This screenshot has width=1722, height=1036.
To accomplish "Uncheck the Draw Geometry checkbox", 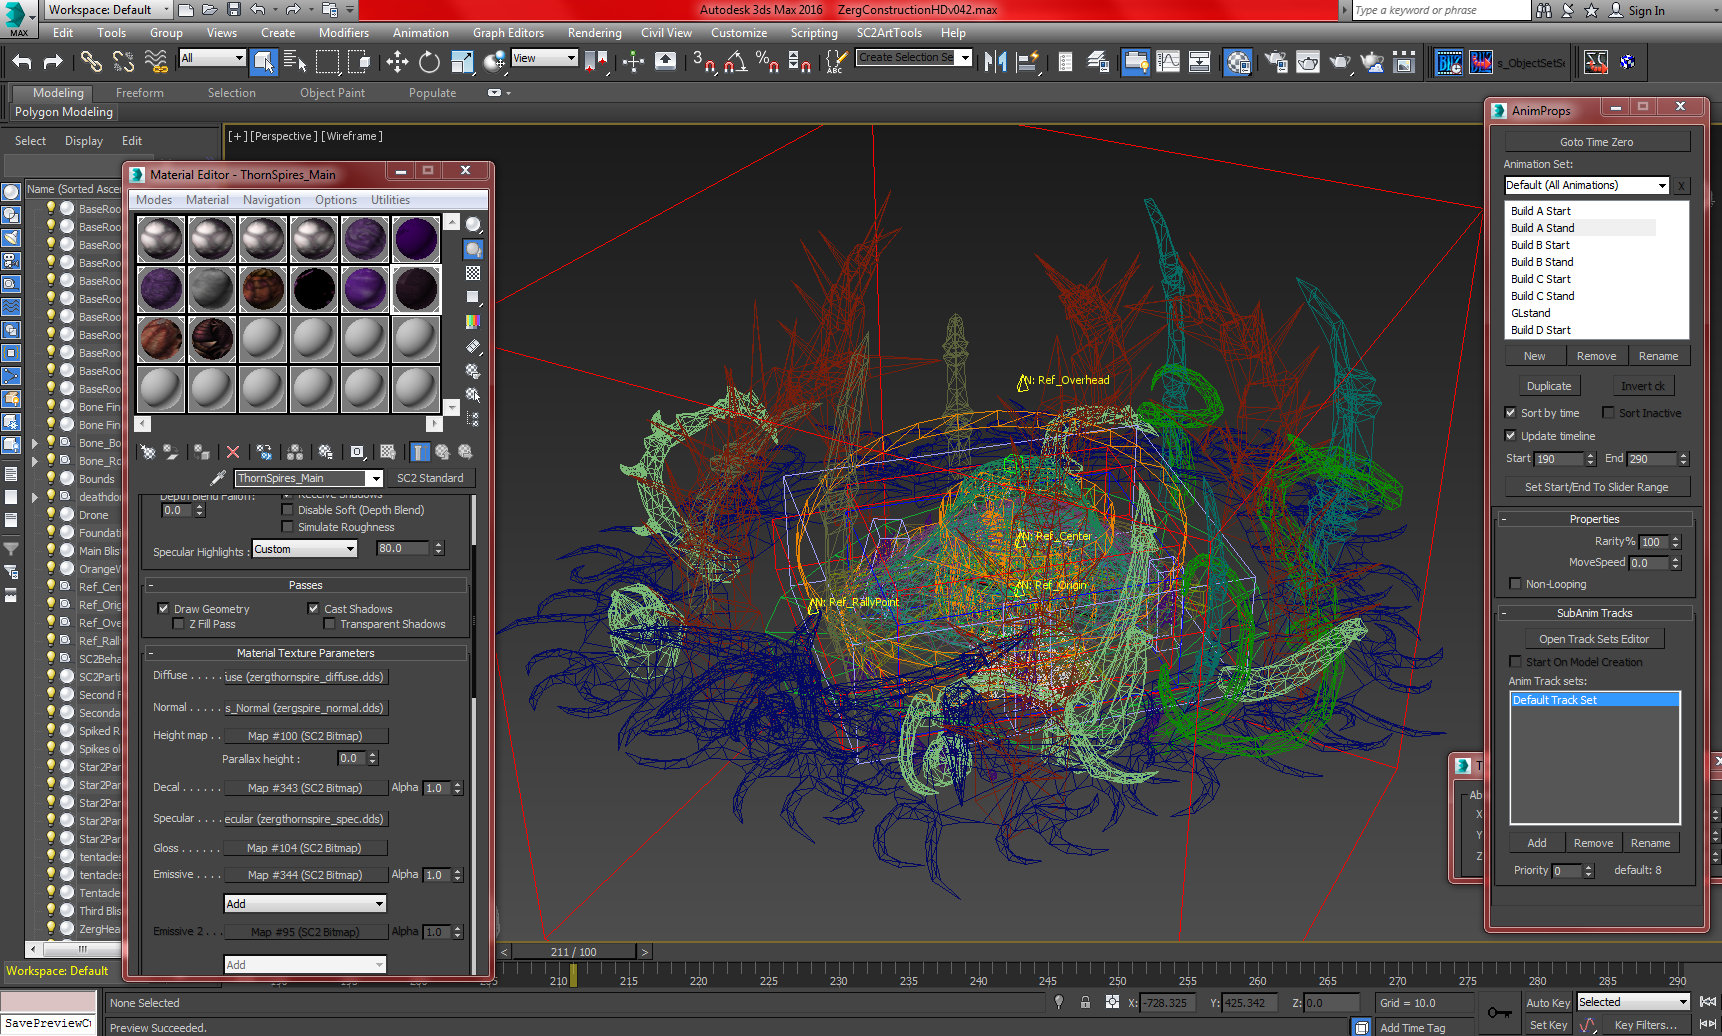I will (x=163, y=608).
